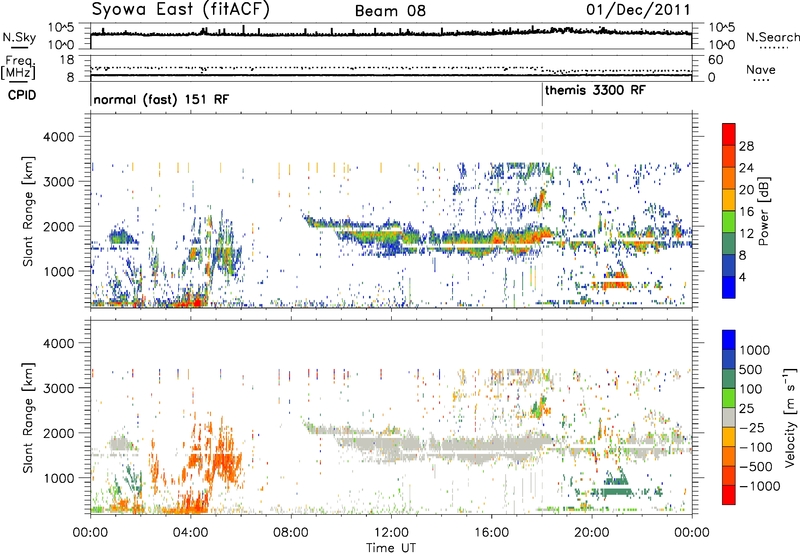
Task: Click the "500" tick on Velocity colorbar
Action: click(x=751, y=369)
